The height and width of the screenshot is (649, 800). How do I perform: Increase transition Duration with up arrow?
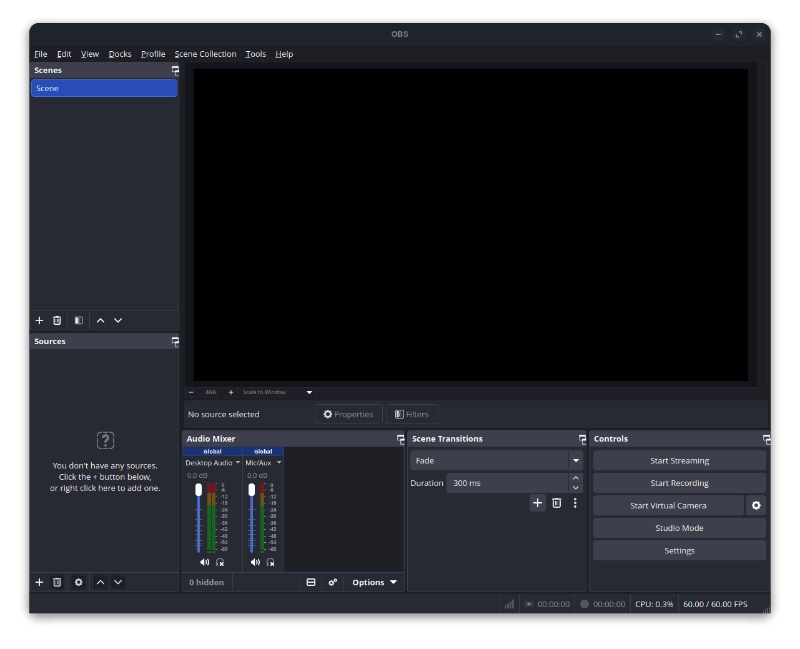pyautogui.click(x=576, y=478)
